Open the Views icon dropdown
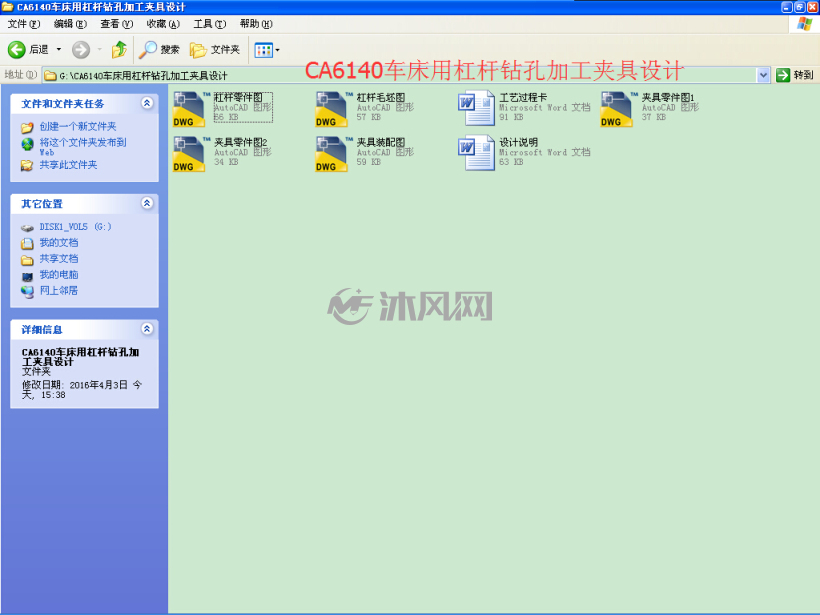Viewport: 820px width, 615px height. pos(267,50)
